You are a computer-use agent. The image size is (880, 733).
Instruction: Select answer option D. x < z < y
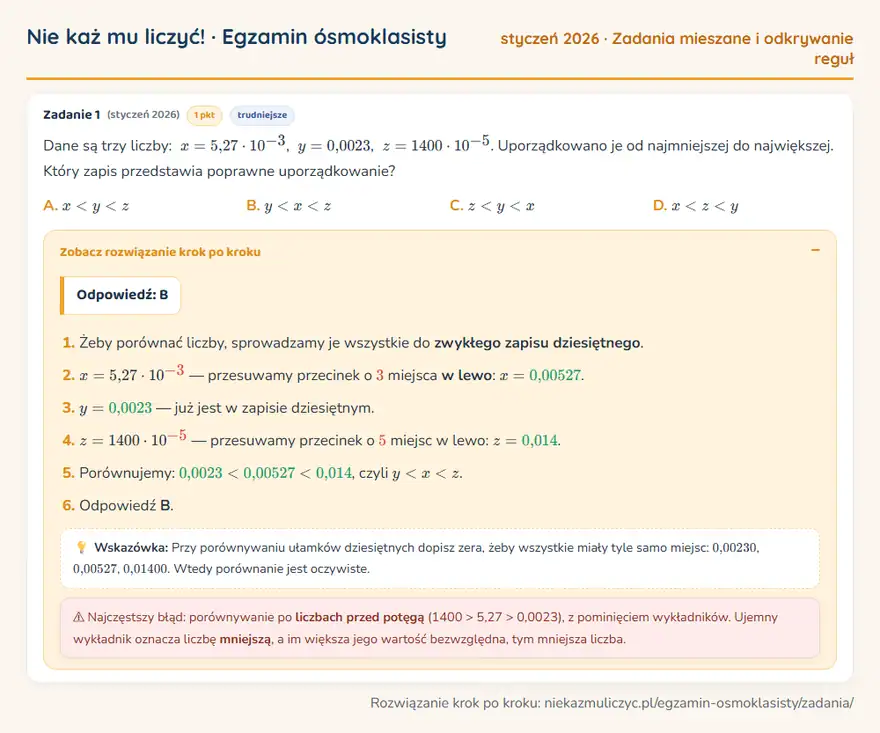695,206
